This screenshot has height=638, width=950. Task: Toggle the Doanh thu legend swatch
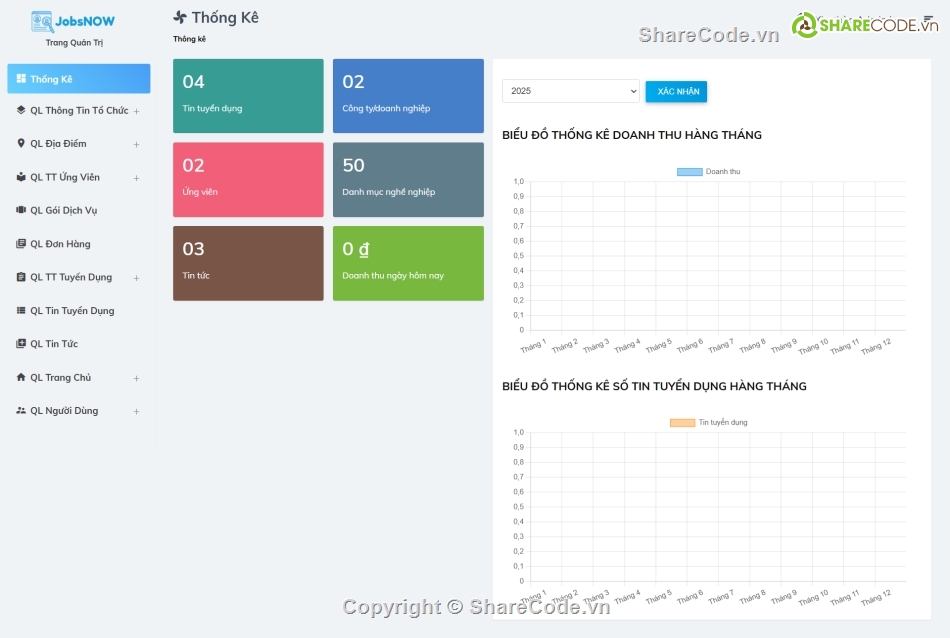click(x=689, y=171)
